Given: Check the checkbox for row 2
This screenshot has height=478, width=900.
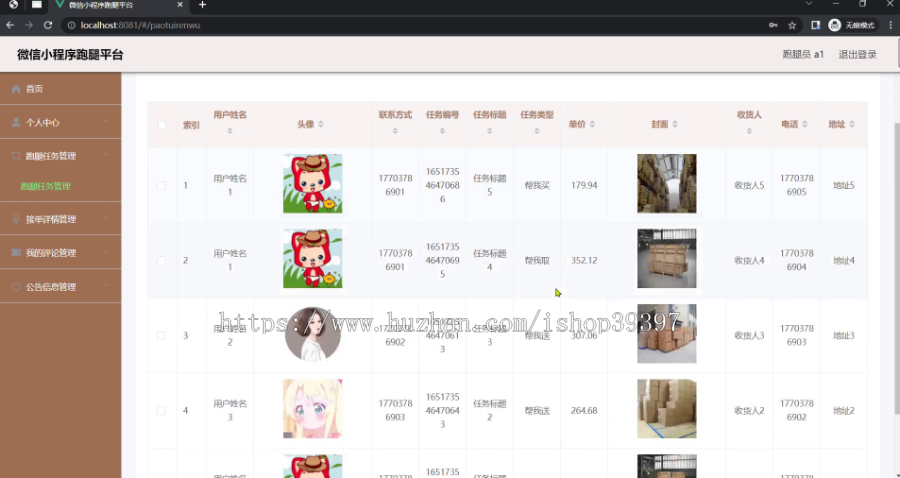Looking at the screenshot, I should 161,261.
